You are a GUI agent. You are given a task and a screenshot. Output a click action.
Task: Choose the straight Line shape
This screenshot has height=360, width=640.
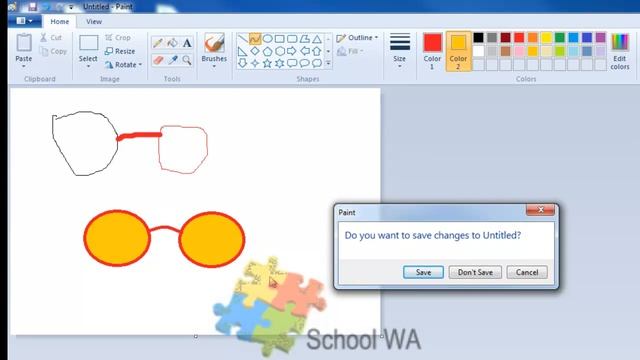point(242,39)
